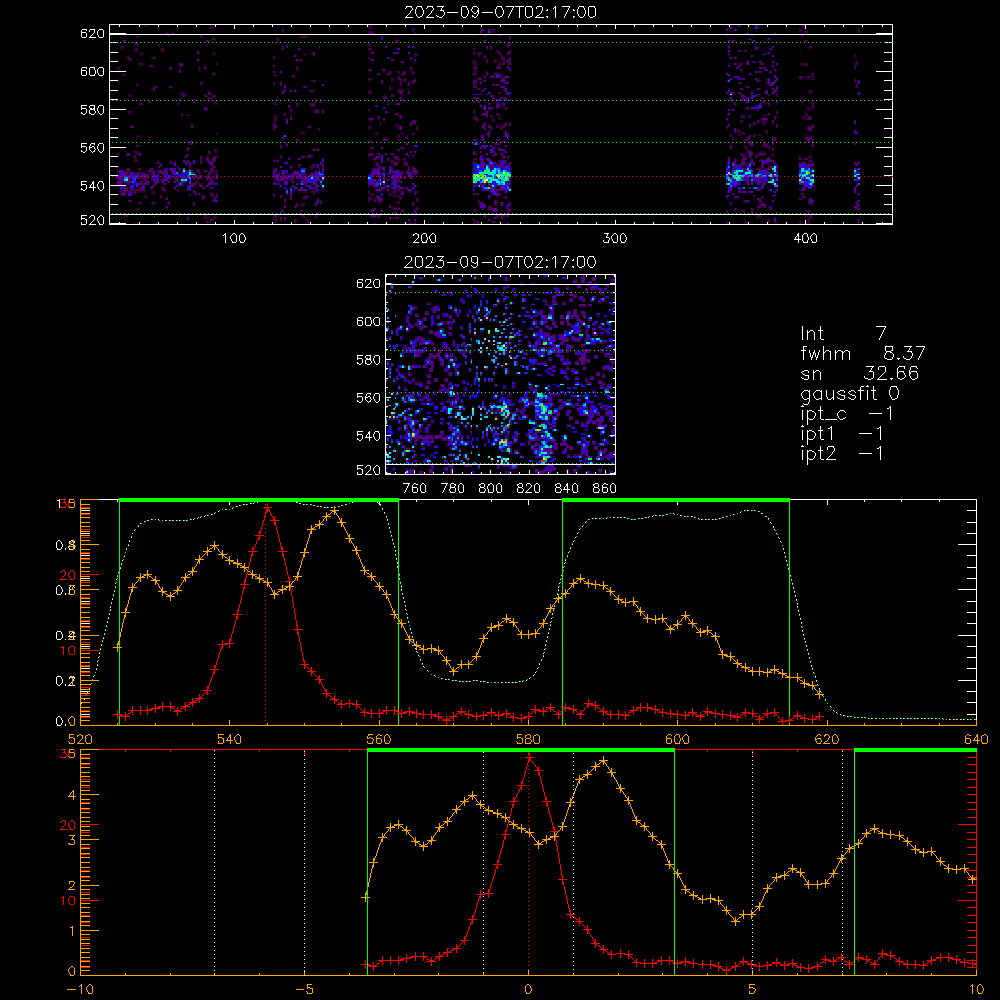
Task: Click the long thick green bar atop bottom plot
Action: coord(520,750)
